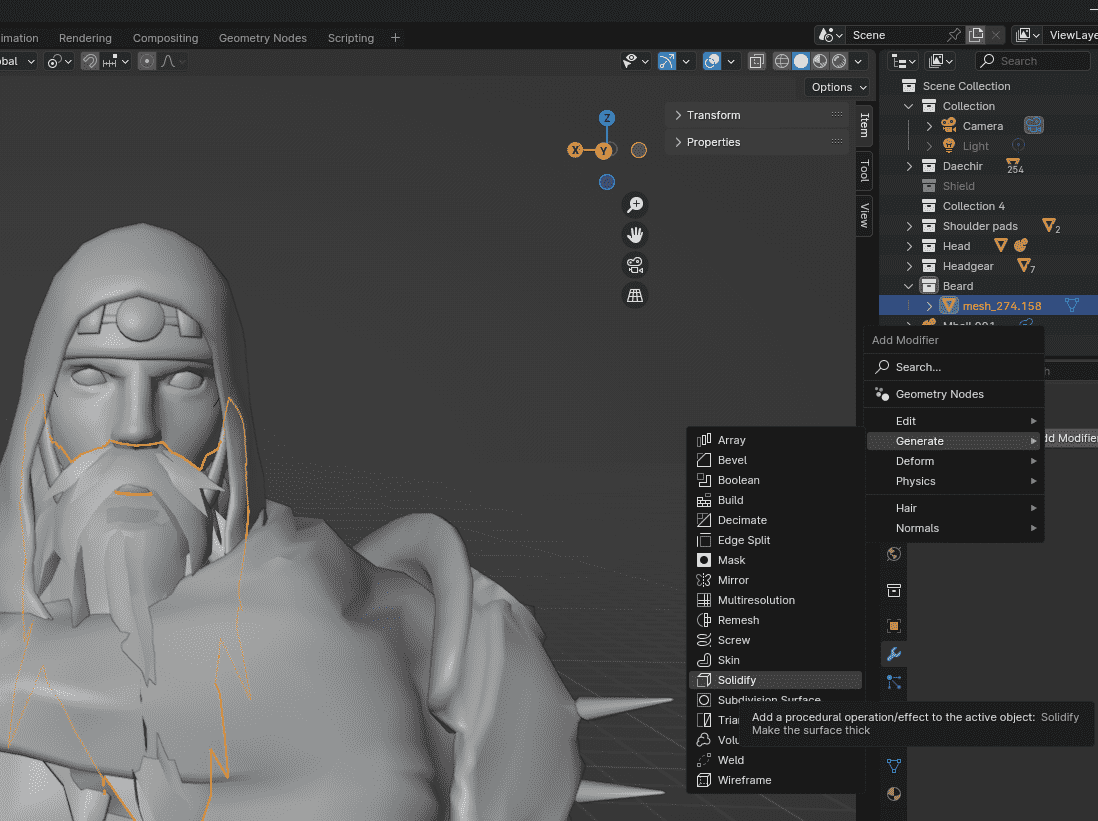Click the modifier Search field

point(954,367)
